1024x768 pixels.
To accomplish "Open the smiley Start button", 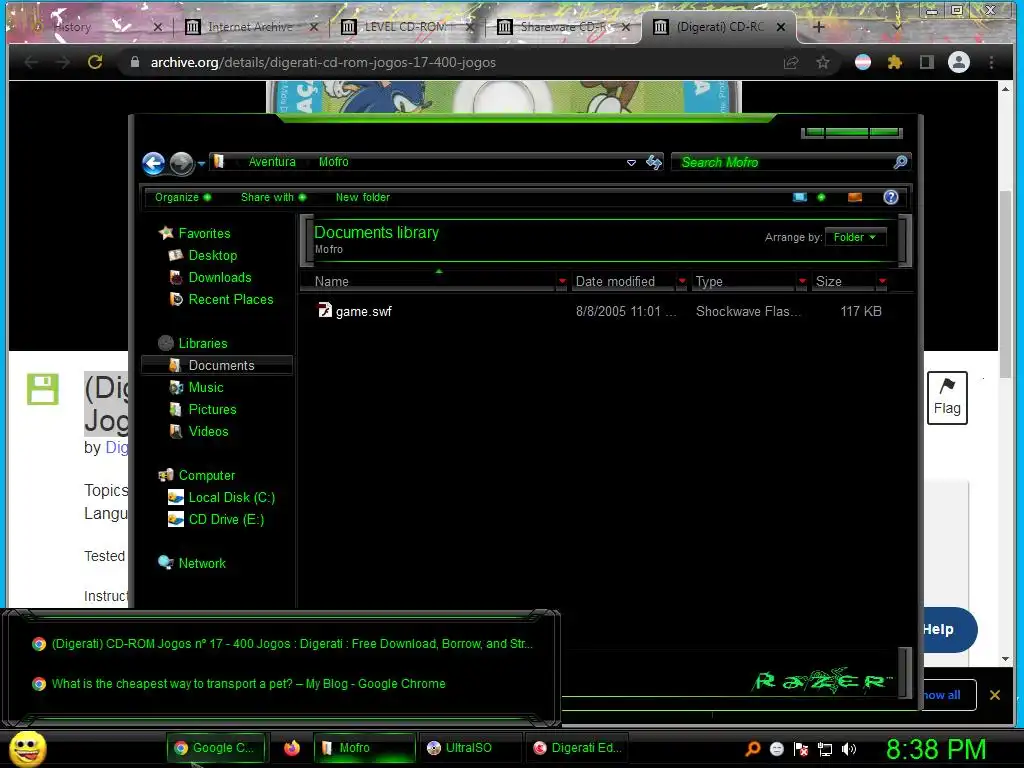I will (28, 748).
